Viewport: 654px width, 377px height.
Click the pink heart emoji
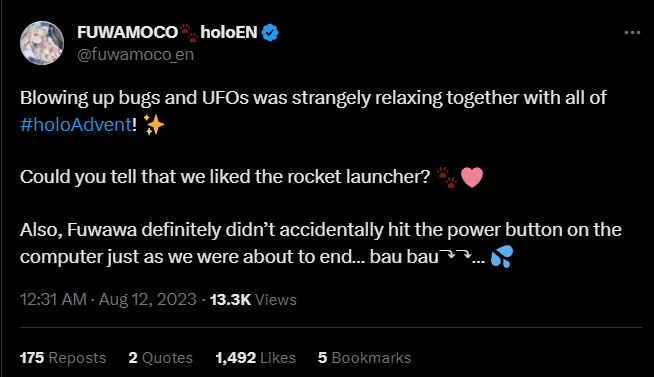(472, 177)
